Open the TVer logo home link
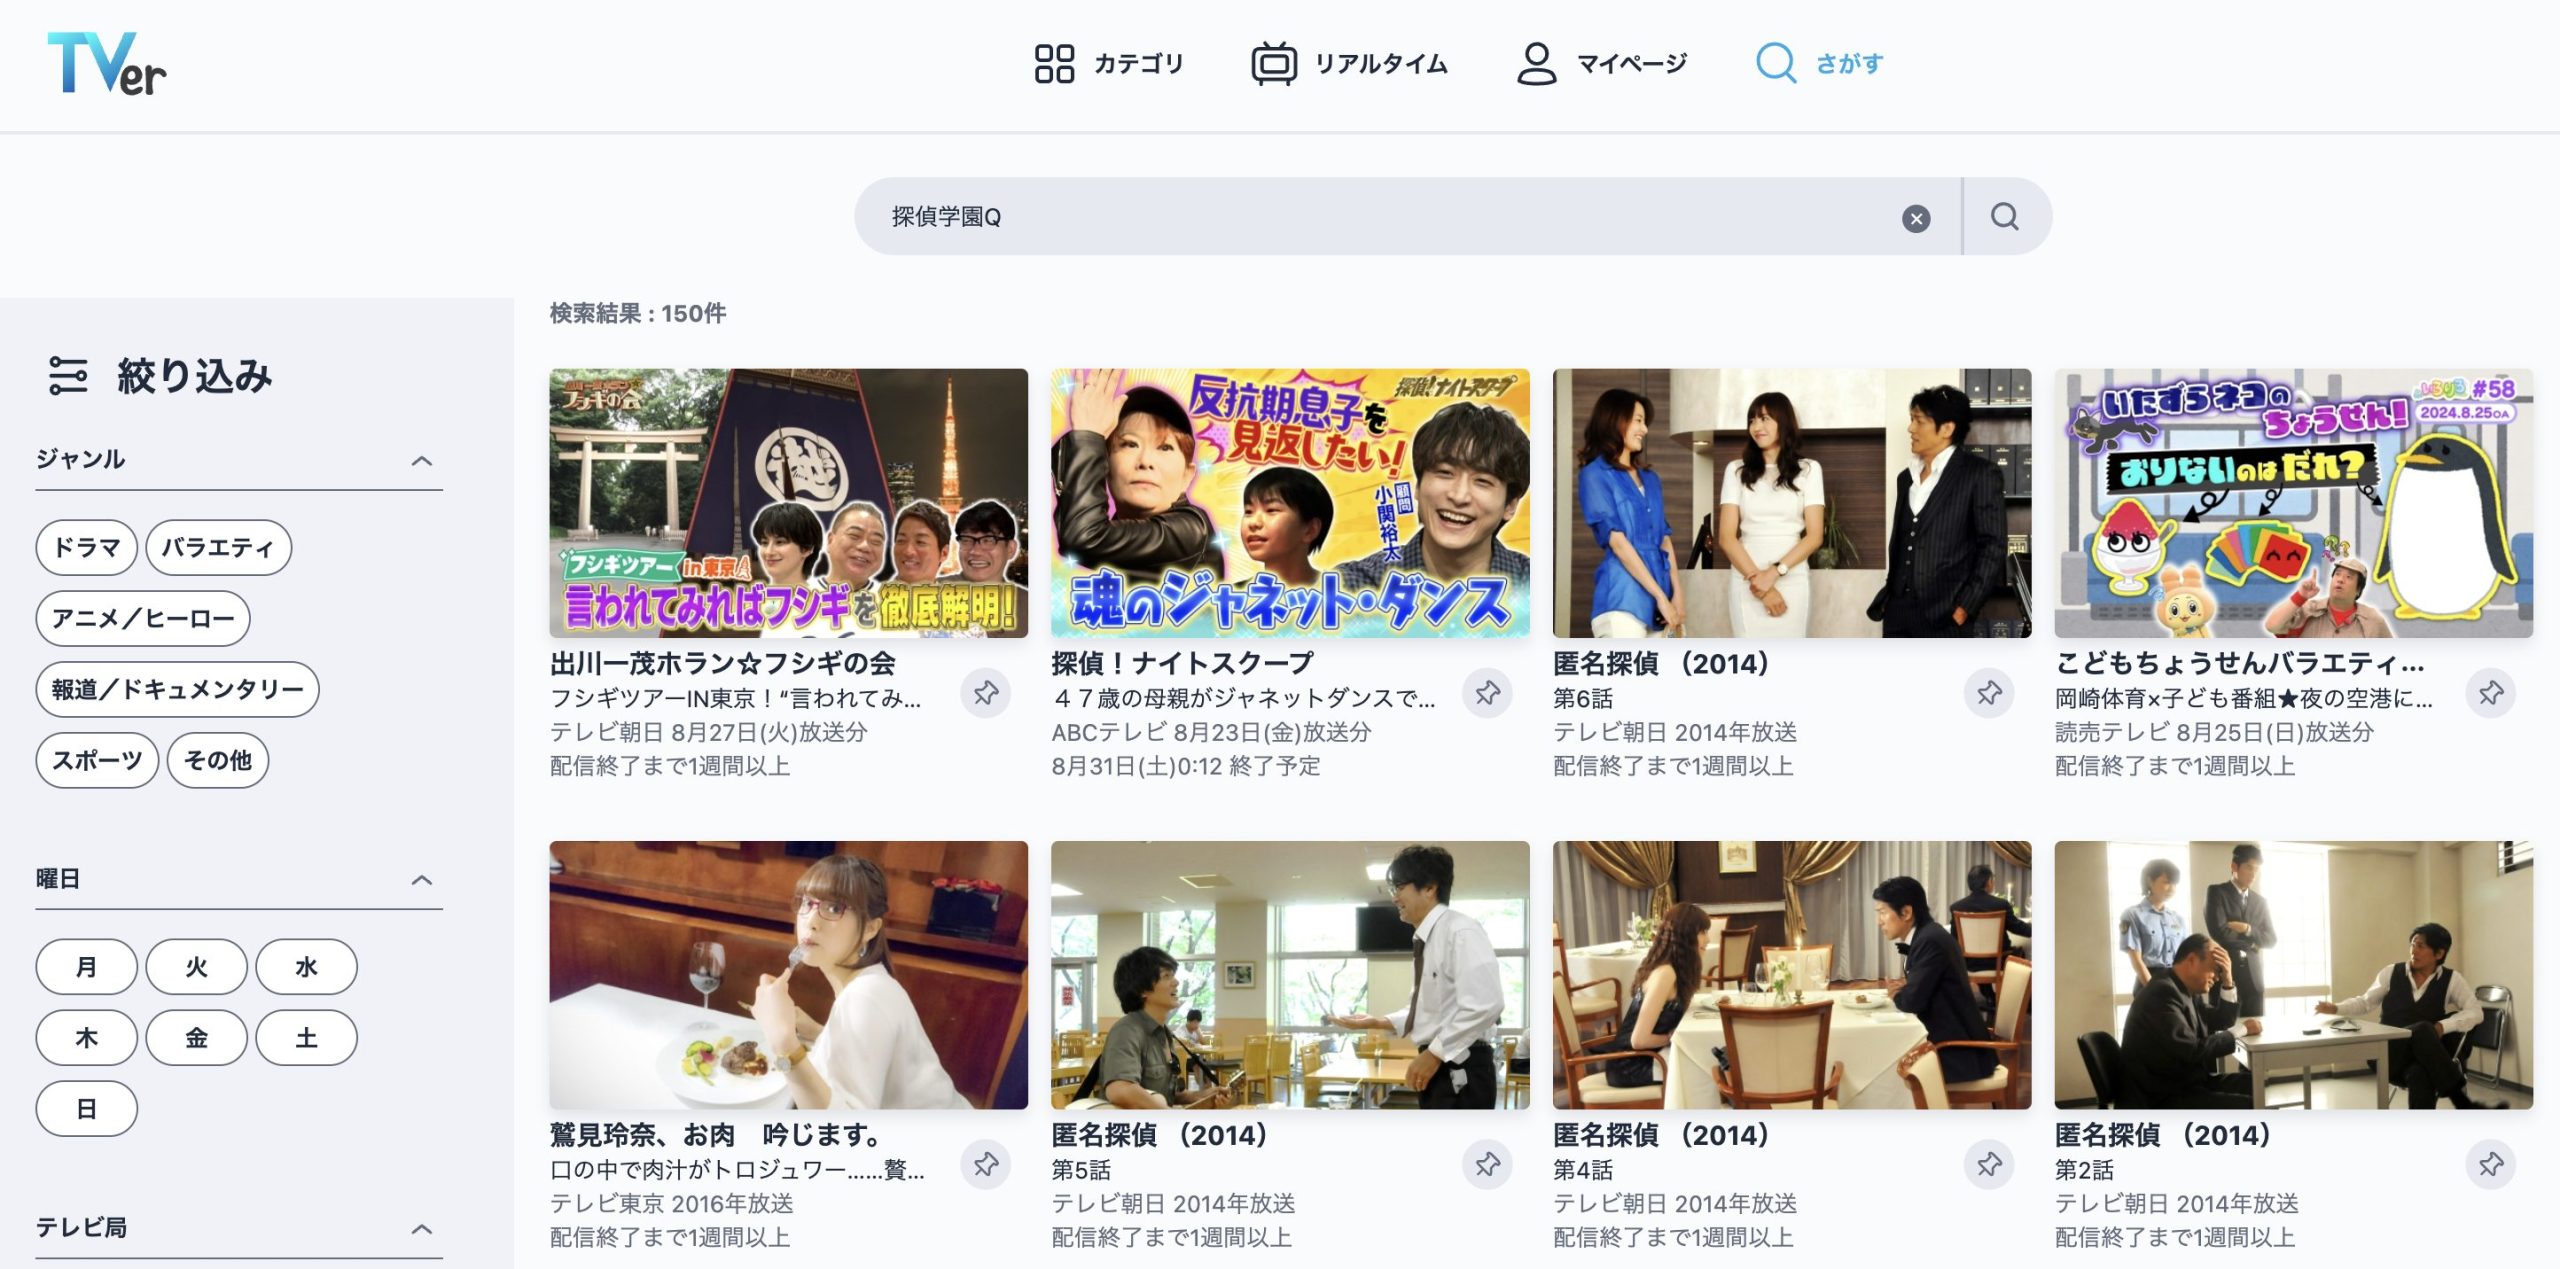Screen dimensions: 2560x1269 106,63
